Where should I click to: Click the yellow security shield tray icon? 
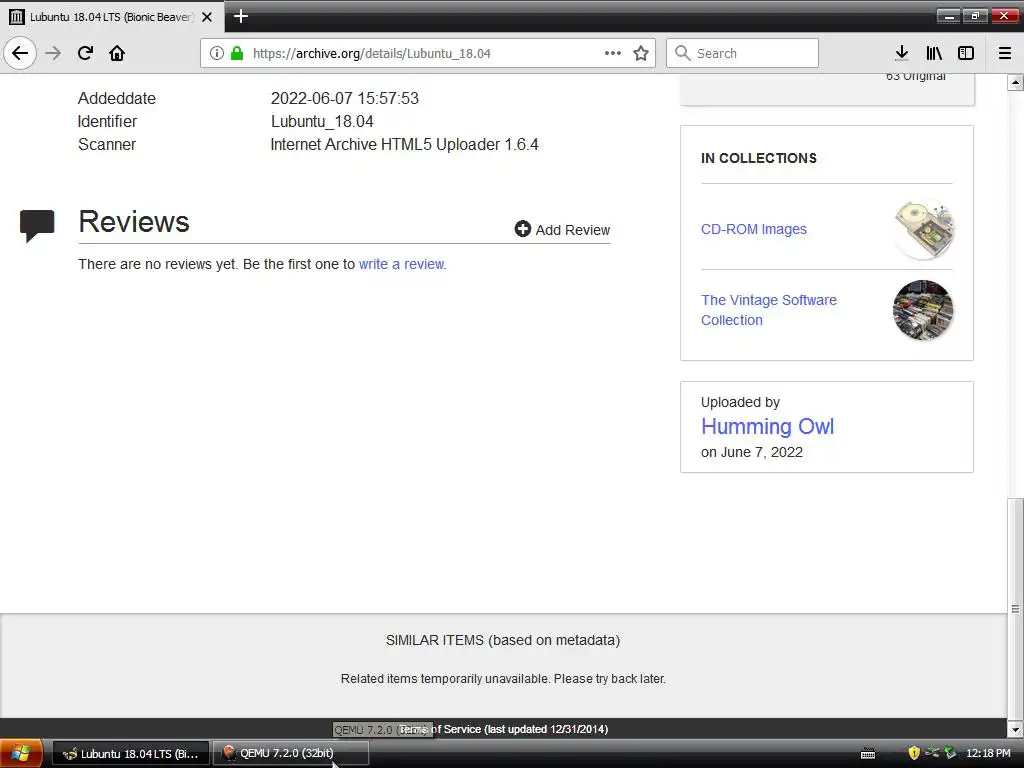(x=914, y=754)
